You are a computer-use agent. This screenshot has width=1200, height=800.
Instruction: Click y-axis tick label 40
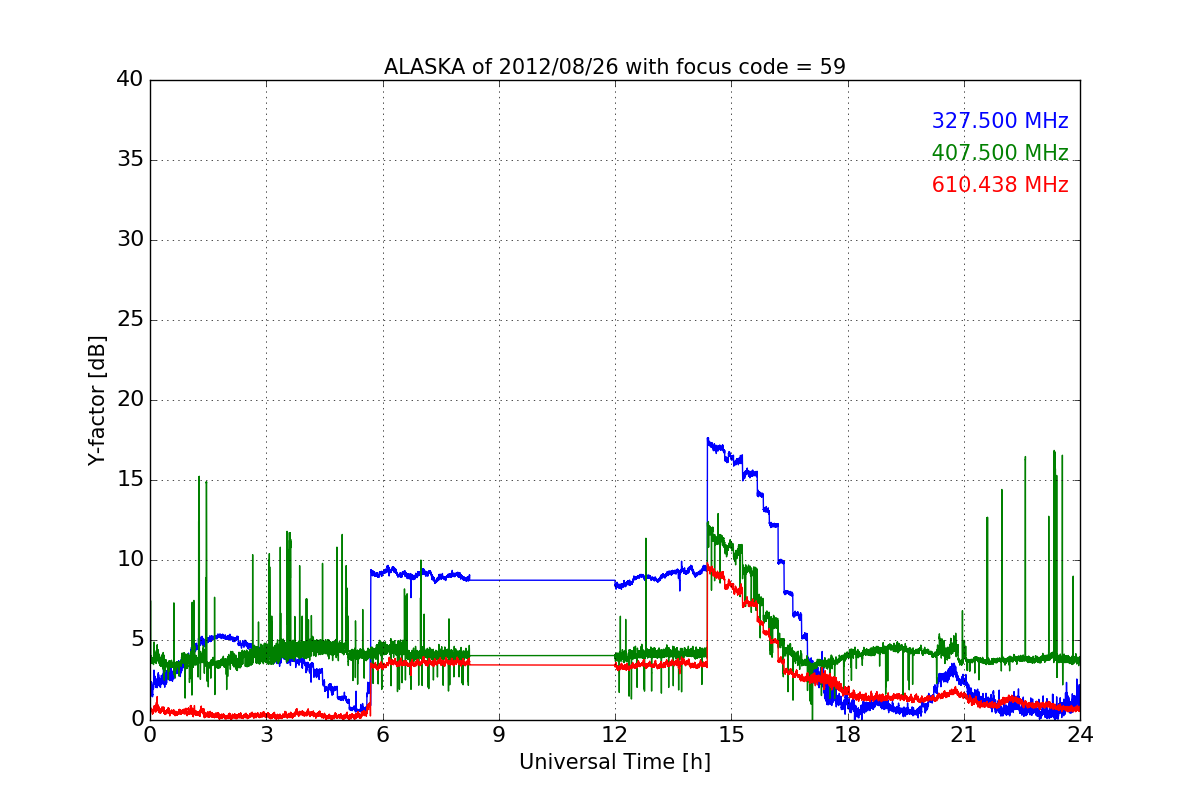(129, 80)
